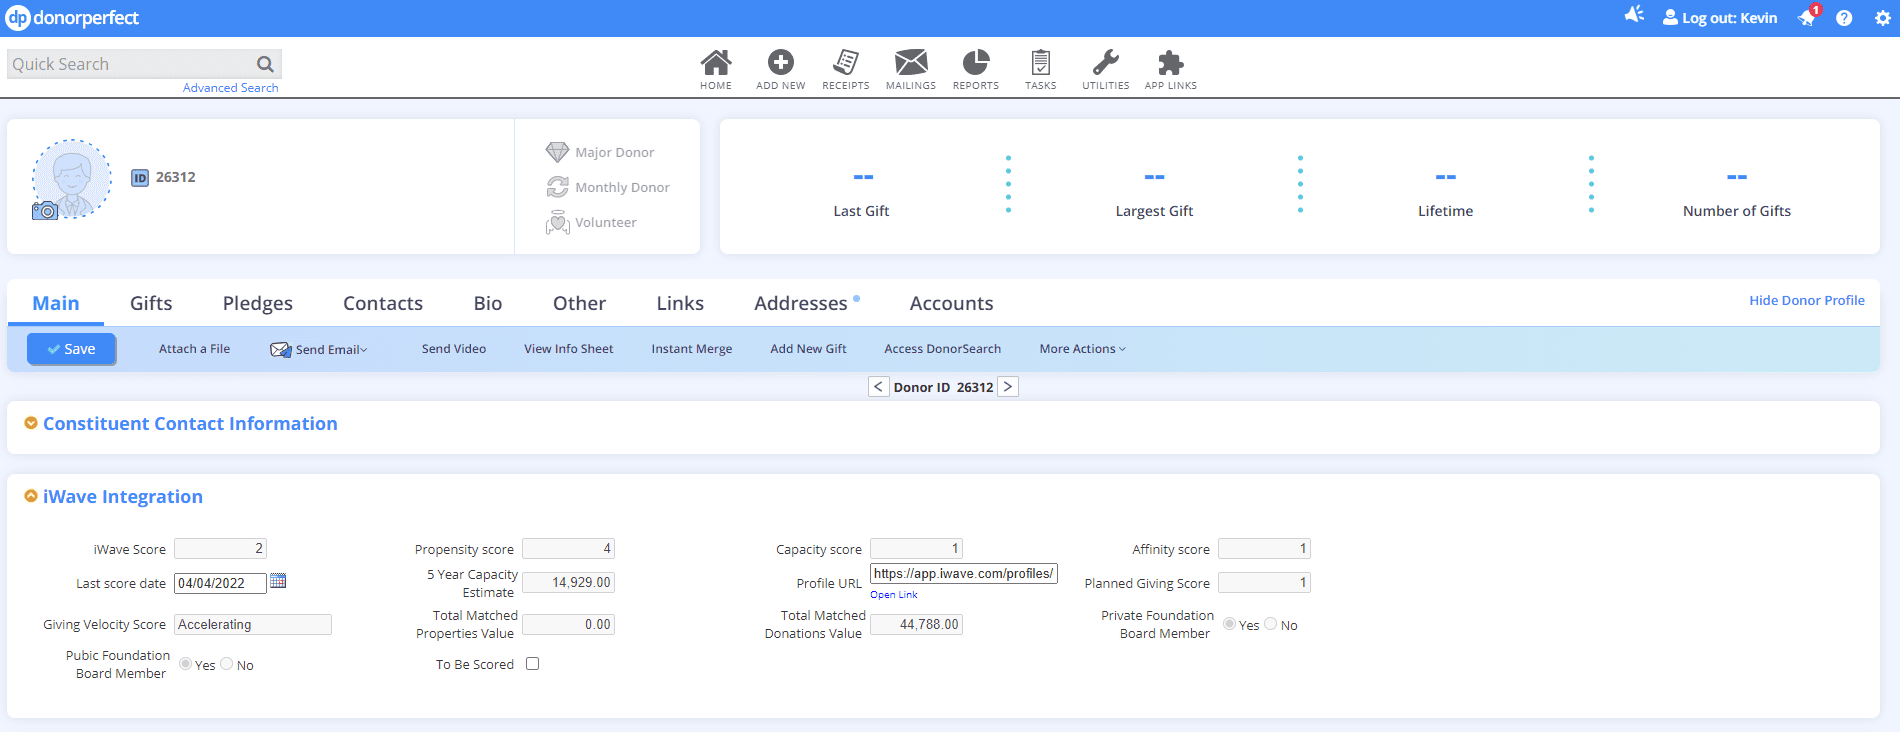Switch to the Addresses tab
Image resolution: width=1900 pixels, height=732 pixels.
[801, 303]
